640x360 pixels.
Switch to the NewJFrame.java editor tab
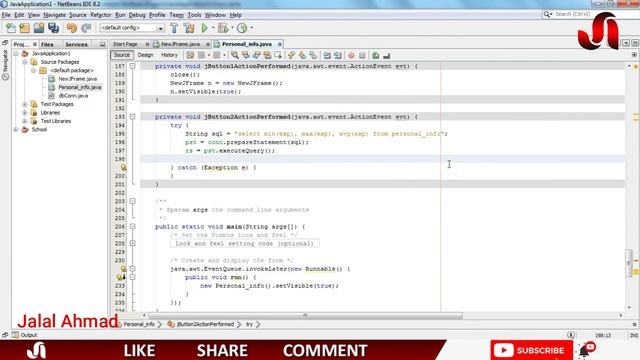pos(180,44)
